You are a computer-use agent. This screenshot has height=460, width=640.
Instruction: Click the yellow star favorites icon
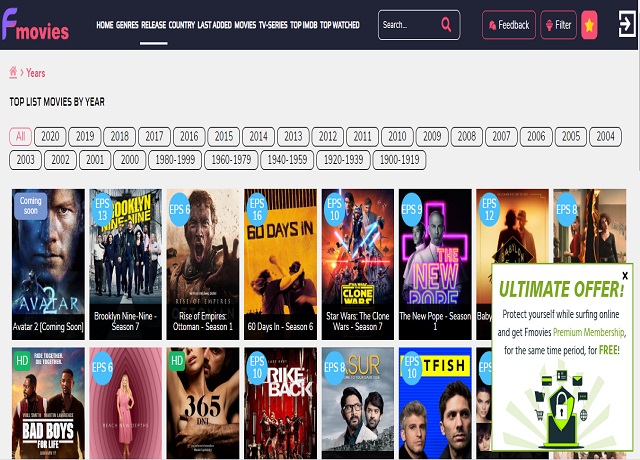point(589,25)
